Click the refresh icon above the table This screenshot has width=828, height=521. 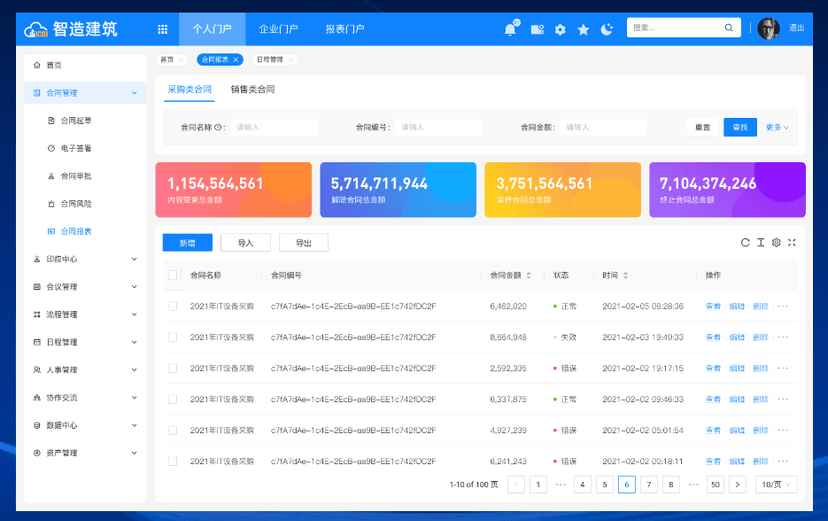745,242
